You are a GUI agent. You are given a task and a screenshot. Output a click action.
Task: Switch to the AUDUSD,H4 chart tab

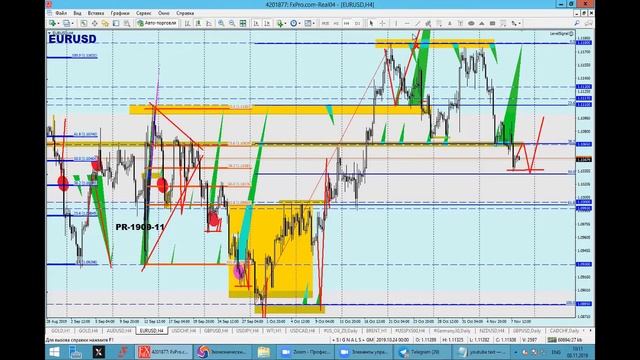coord(119,330)
